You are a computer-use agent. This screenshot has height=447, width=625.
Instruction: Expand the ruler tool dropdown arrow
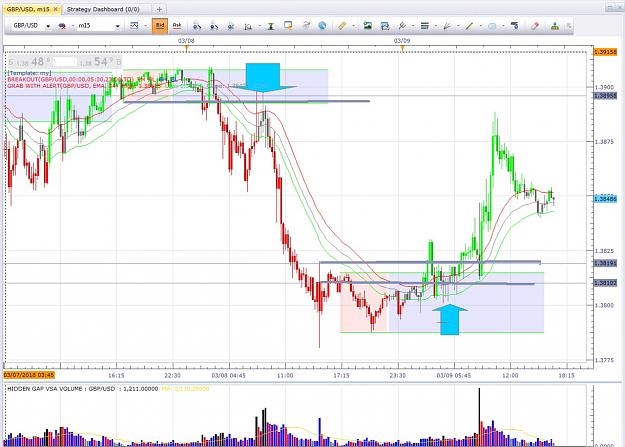click(x=353, y=26)
